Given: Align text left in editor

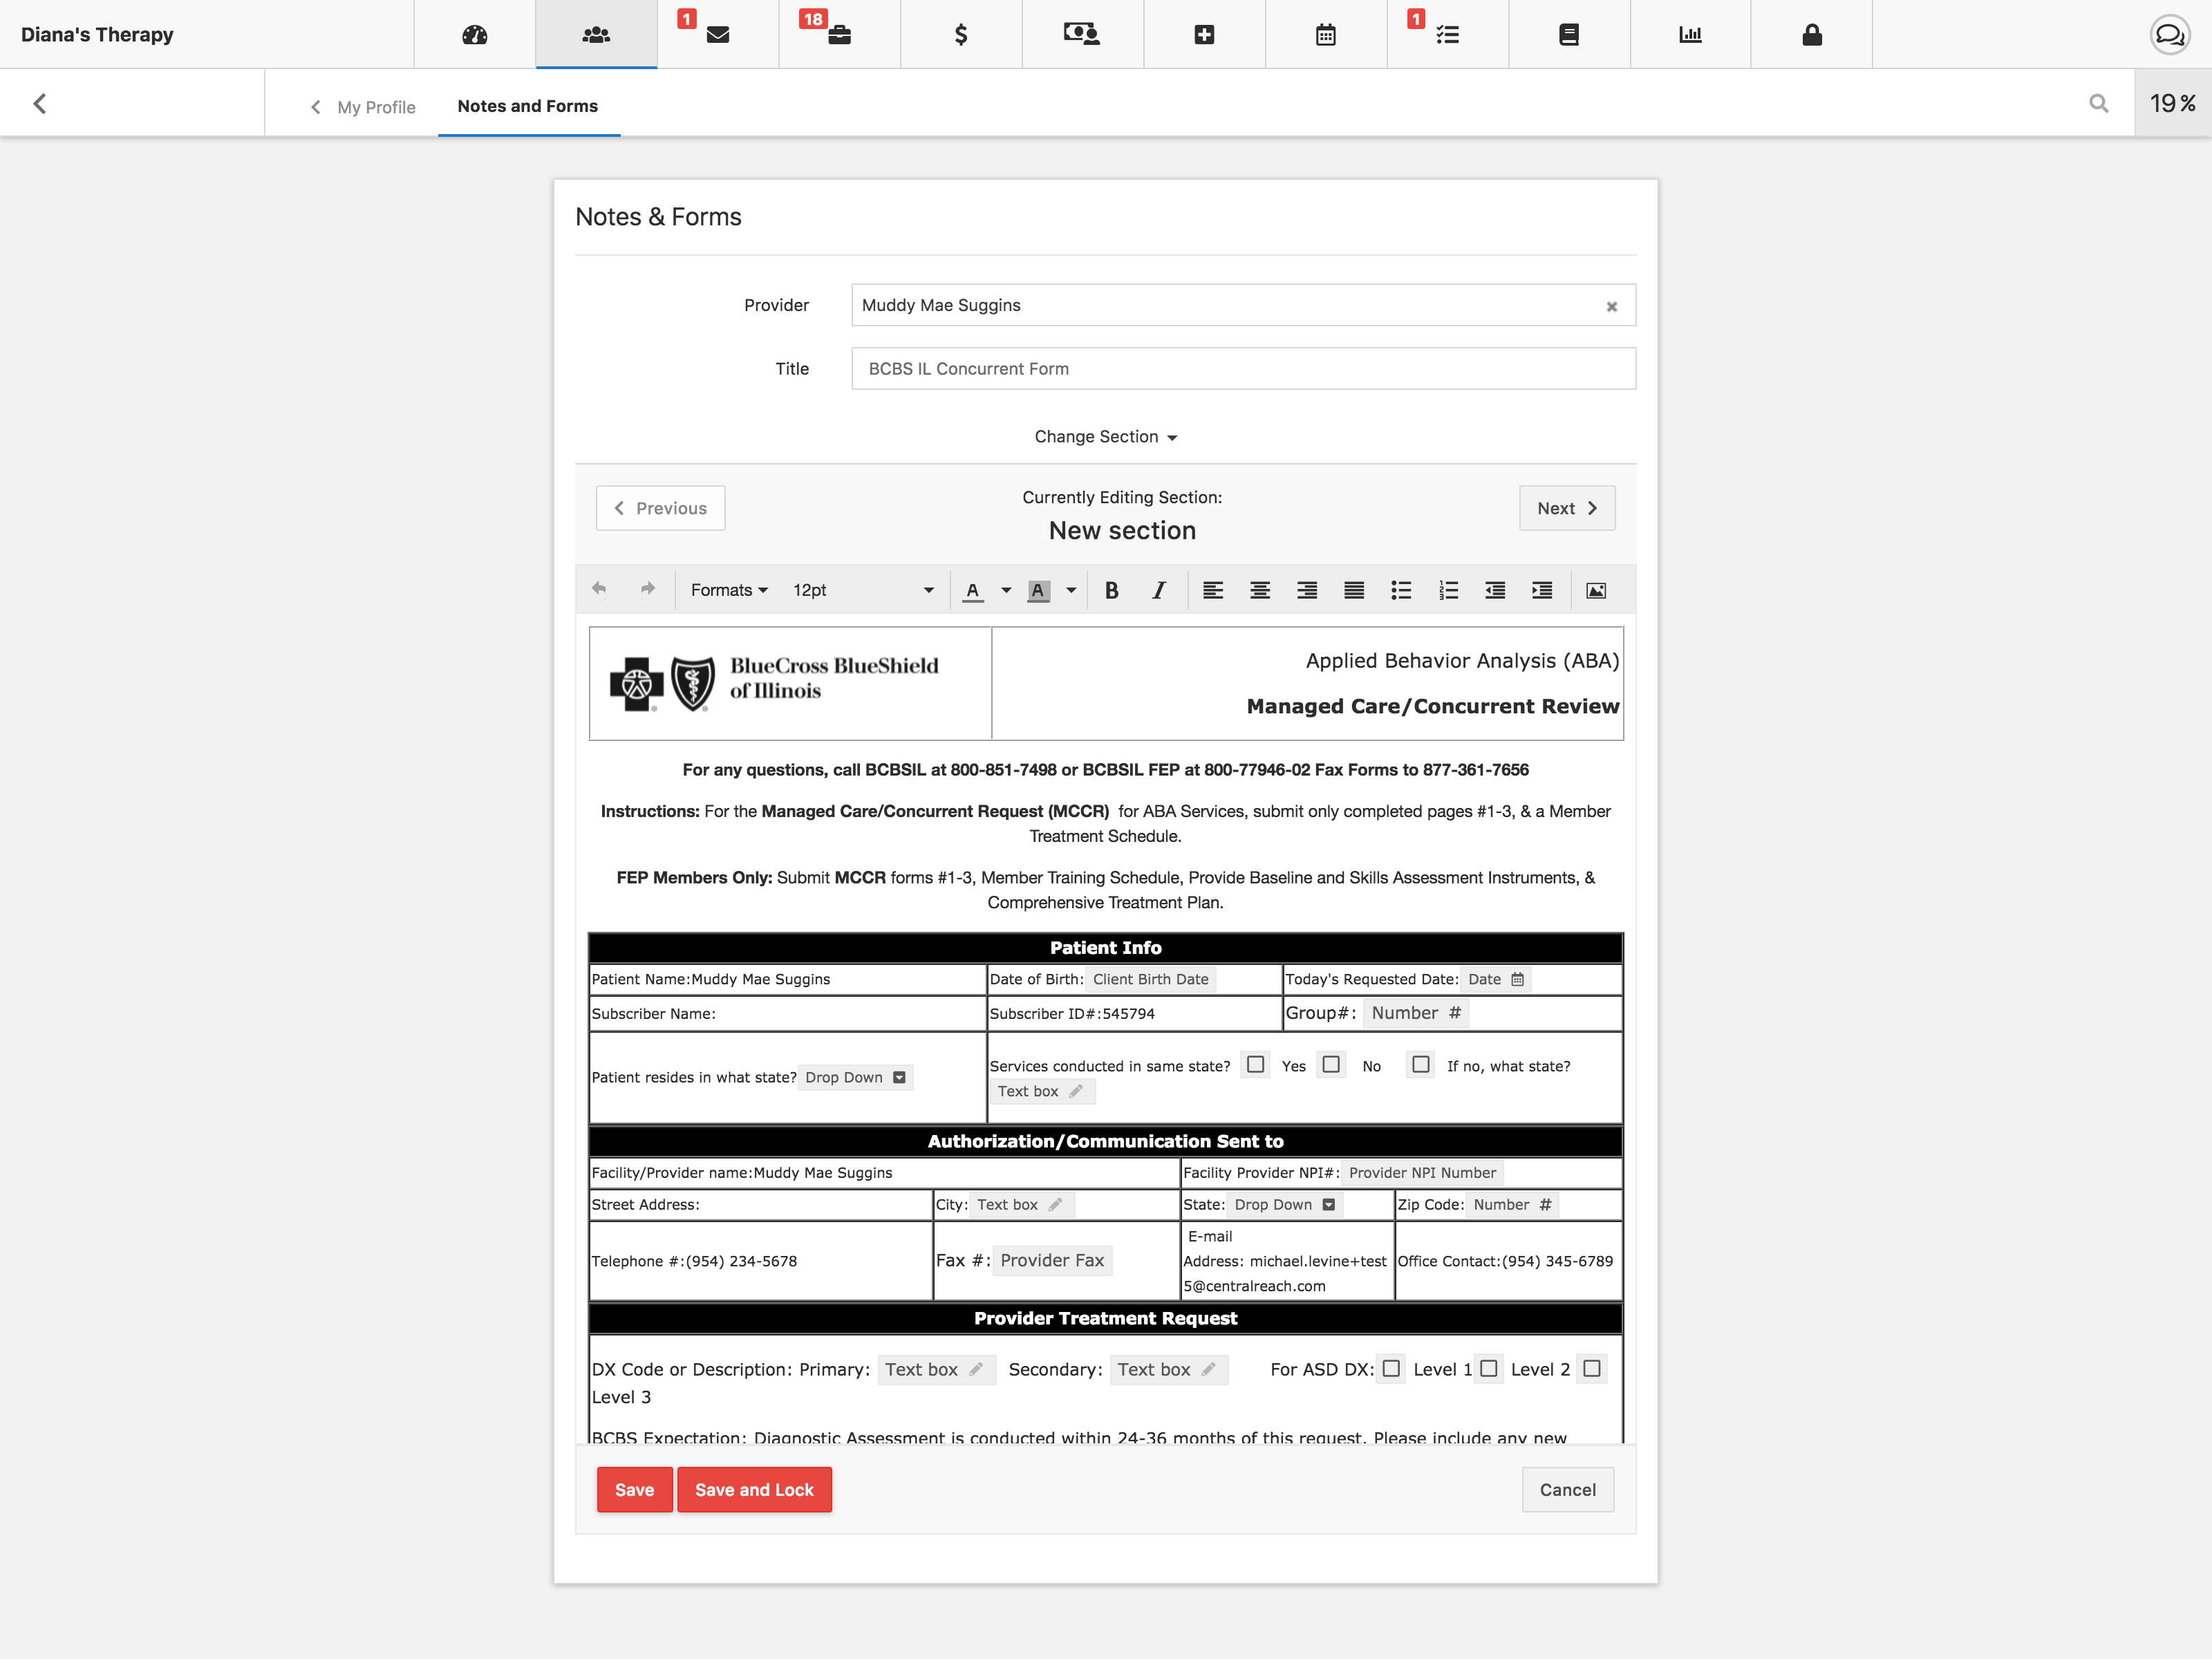Looking at the screenshot, I should (1213, 590).
